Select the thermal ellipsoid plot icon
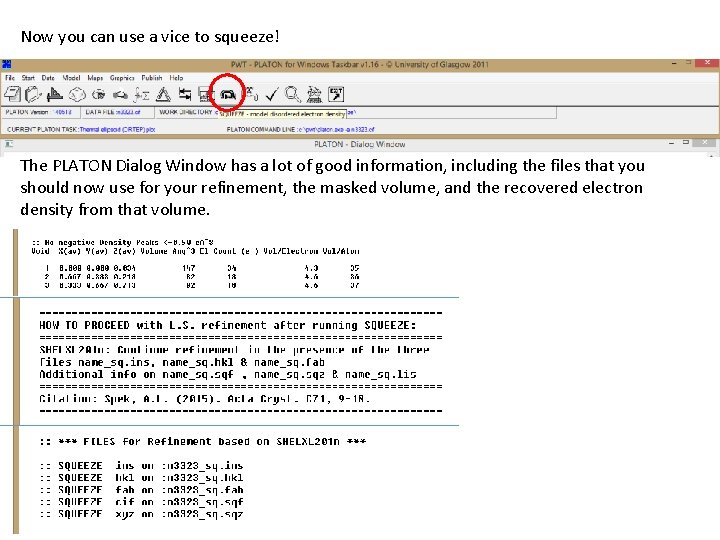720x540 pixels. [98, 95]
